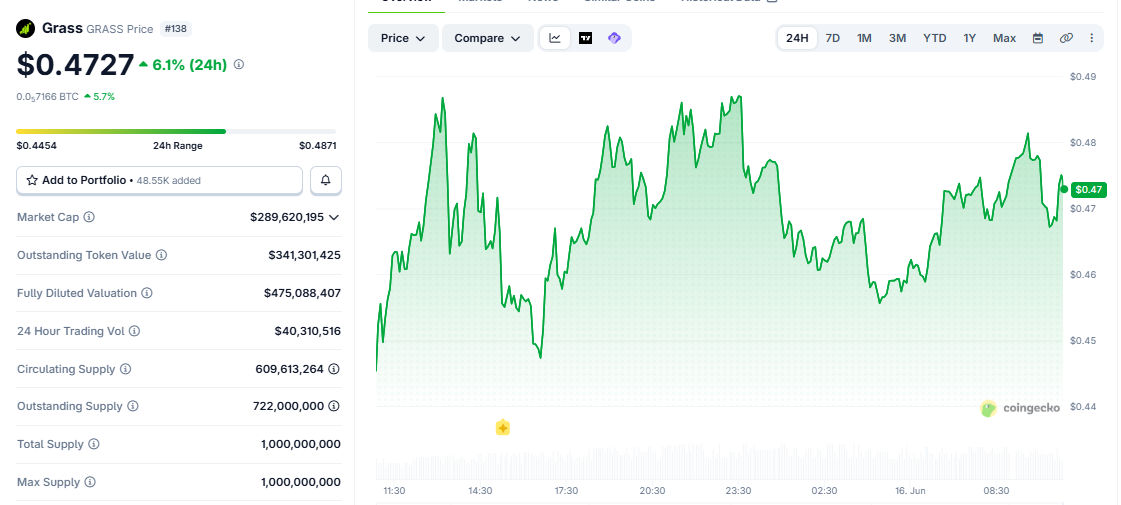
Task: Open Total Supply info icon
Action: [x=94, y=444]
